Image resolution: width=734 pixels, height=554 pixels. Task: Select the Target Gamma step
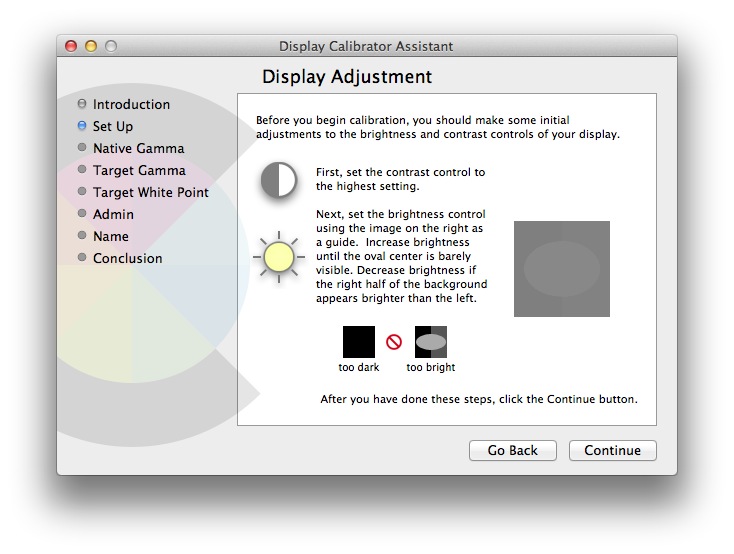[x=139, y=170]
